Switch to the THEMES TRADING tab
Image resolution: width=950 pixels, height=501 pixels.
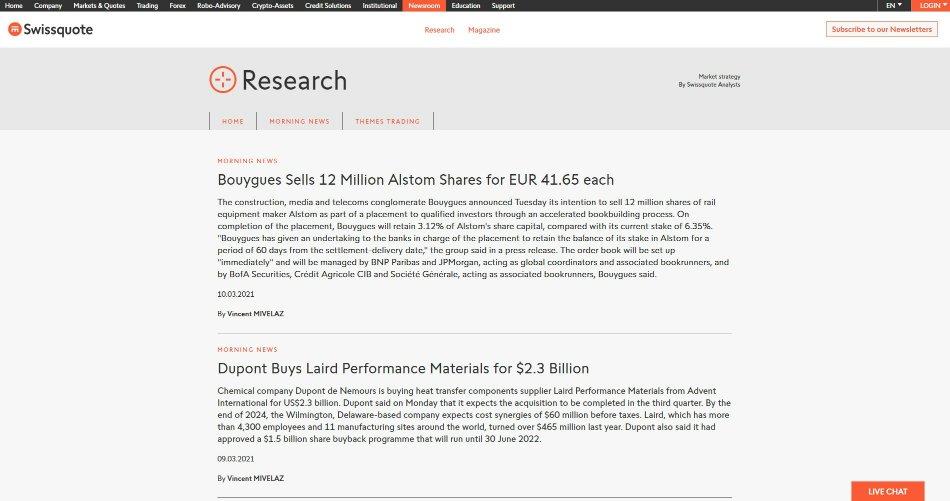pyautogui.click(x=388, y=121)
